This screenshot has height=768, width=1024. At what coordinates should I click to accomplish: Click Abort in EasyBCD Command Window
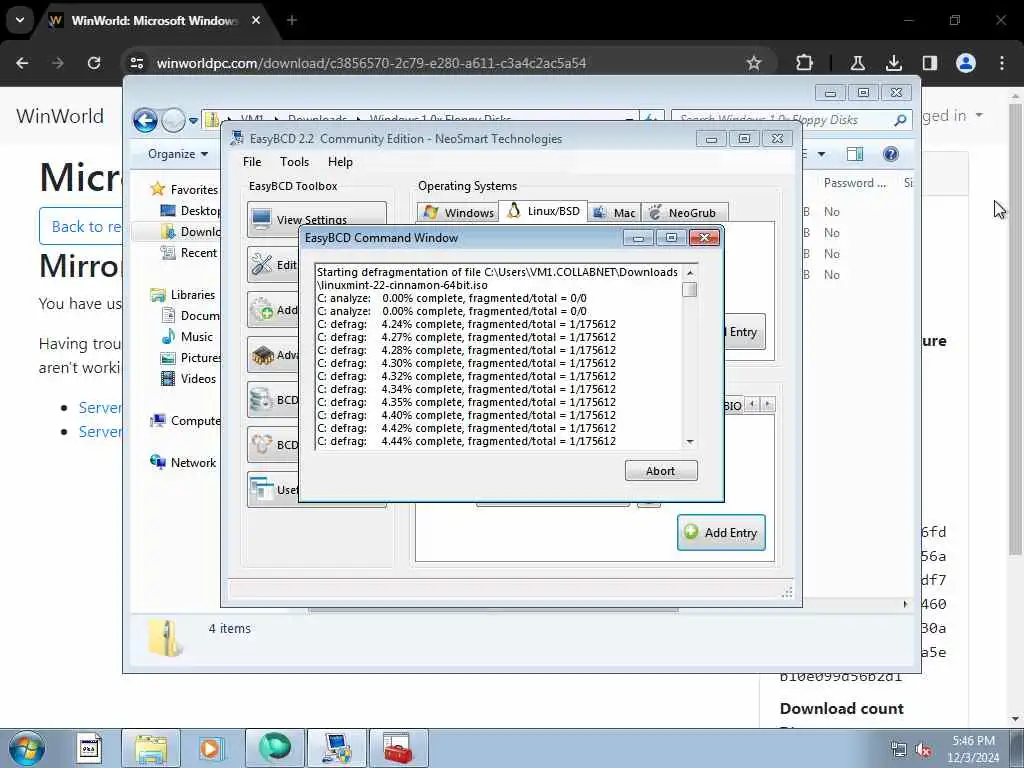[x=661, y=471]
